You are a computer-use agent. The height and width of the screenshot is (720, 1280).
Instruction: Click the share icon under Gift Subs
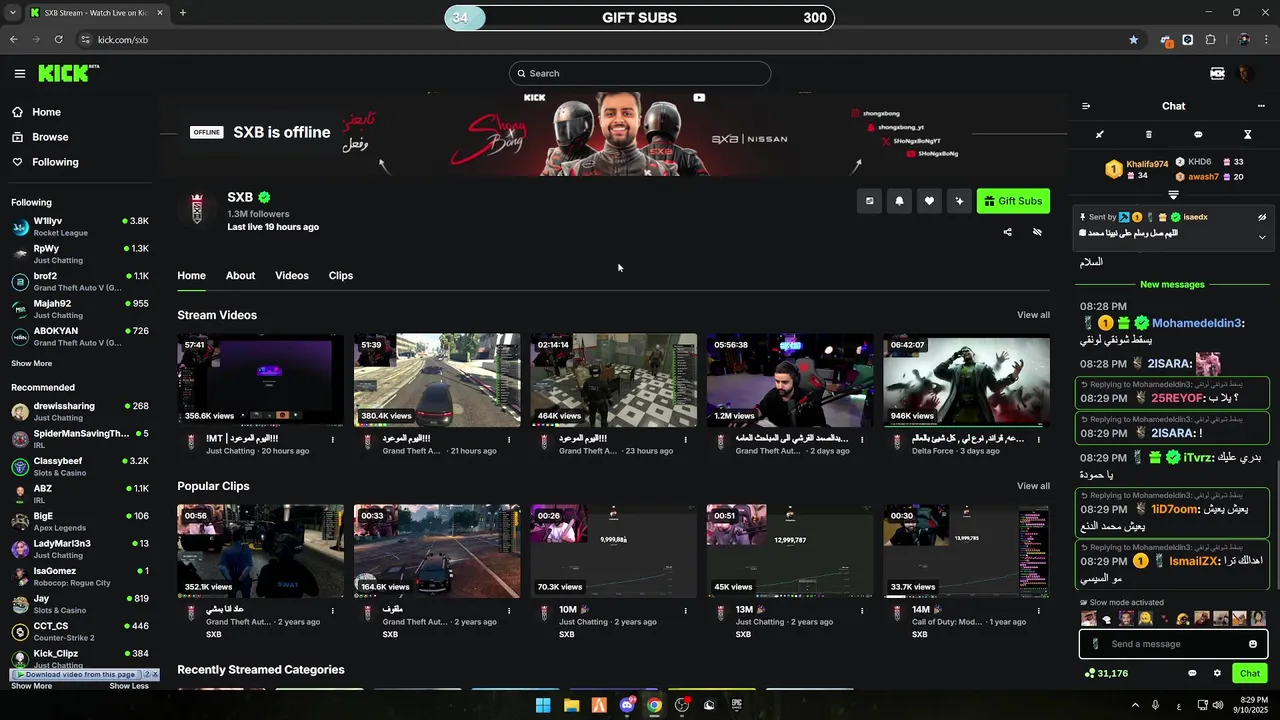pyautogui.click(x=1007, y=232)
